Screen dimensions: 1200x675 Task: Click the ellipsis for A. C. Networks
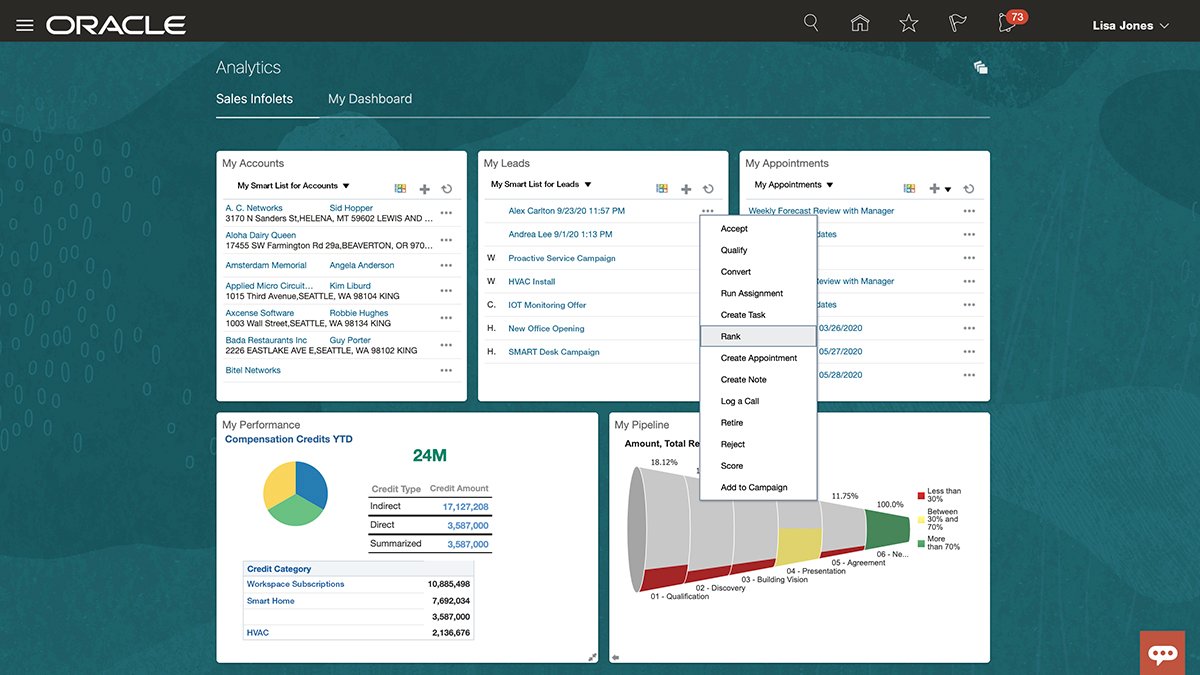(x=447, y=211)
